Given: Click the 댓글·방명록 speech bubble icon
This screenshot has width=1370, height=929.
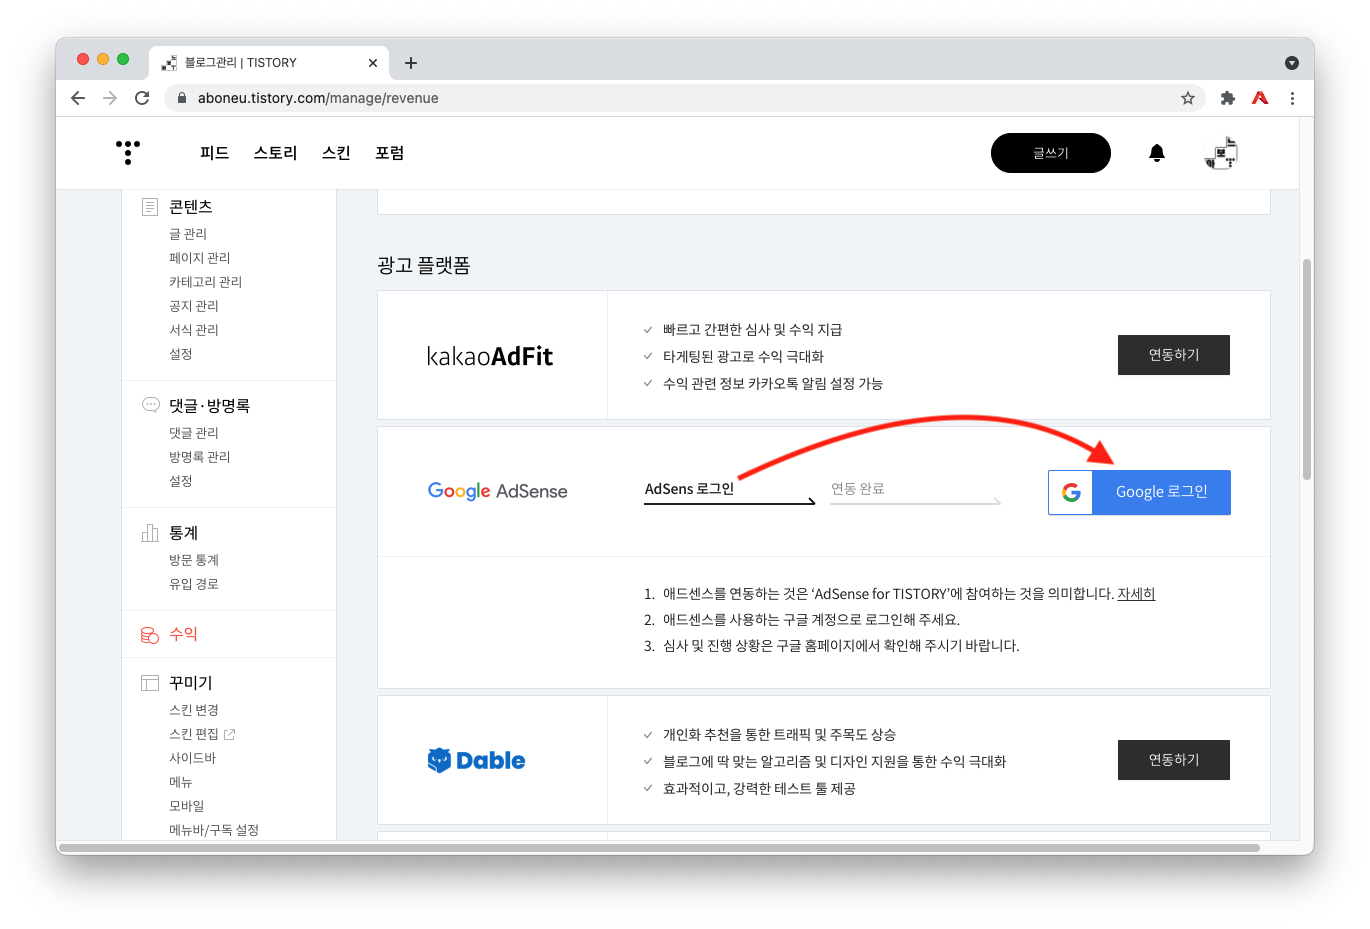Looking at the screenshot, I should 150,405.
